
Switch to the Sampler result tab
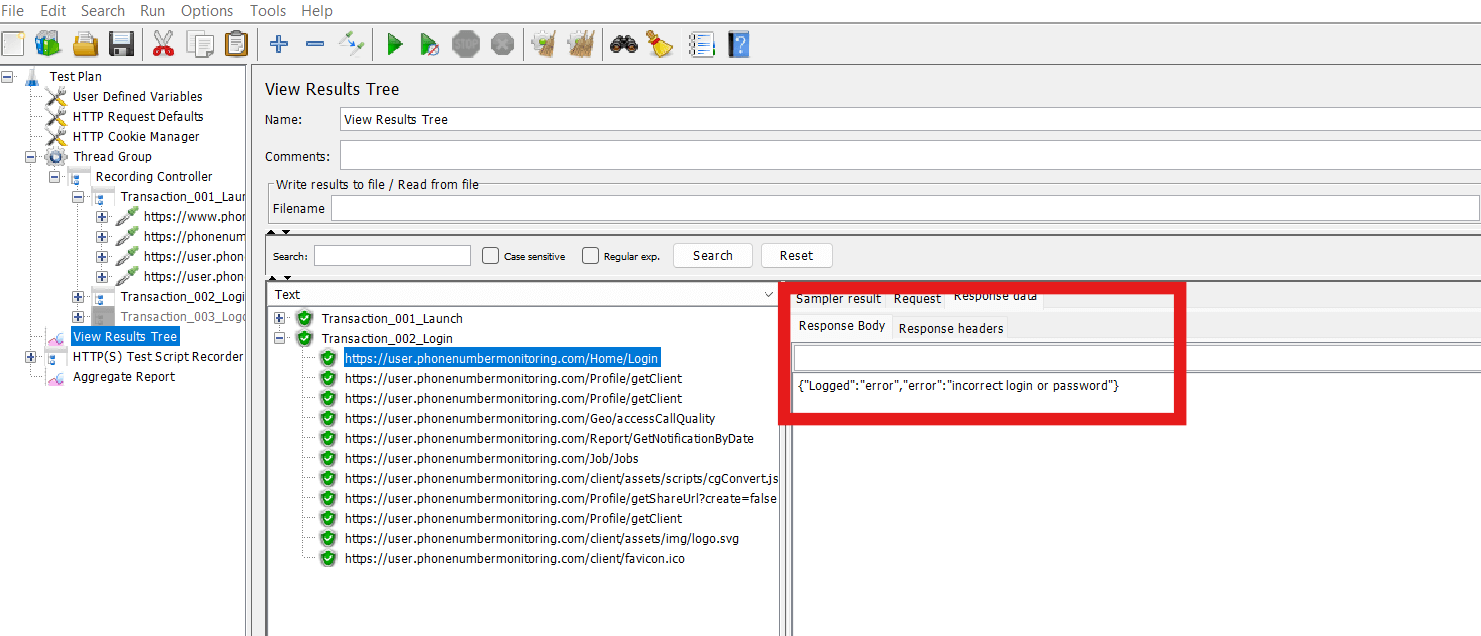tap(838, 298)
